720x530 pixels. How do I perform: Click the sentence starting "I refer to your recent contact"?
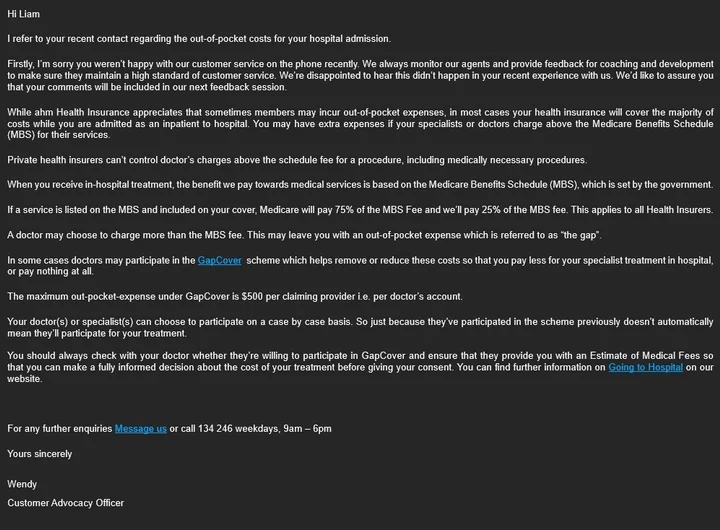pos(198,39)
